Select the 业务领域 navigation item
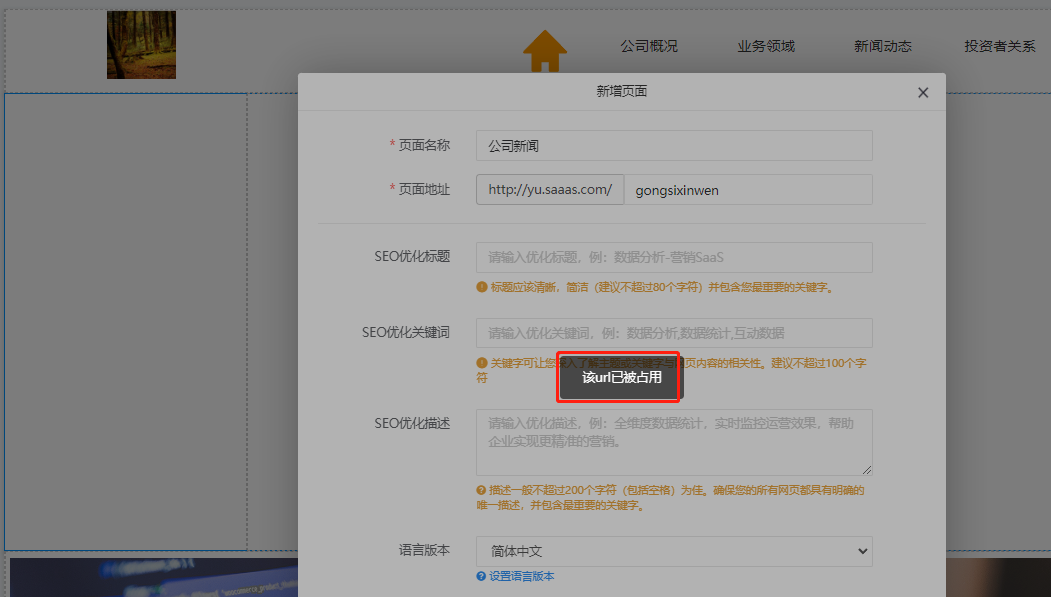1051x597 pixels. click(x=766, y=45)
